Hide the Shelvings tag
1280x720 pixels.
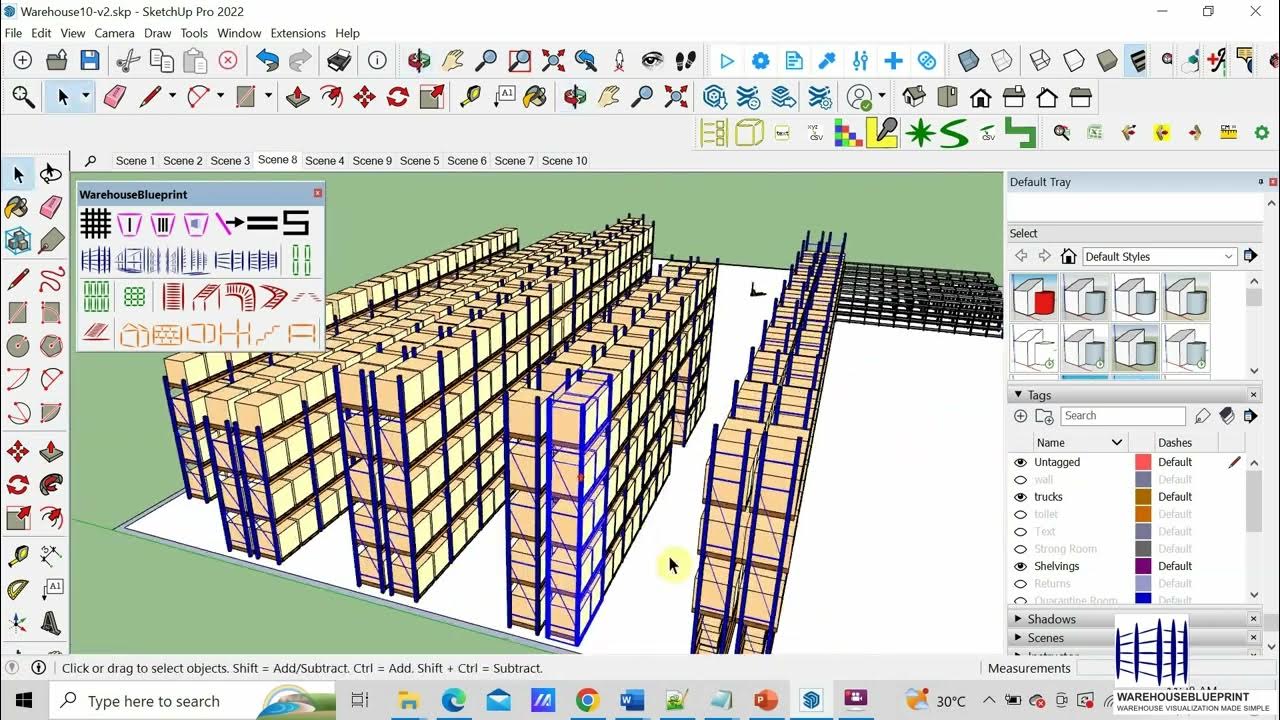(x=1020, y=566)
